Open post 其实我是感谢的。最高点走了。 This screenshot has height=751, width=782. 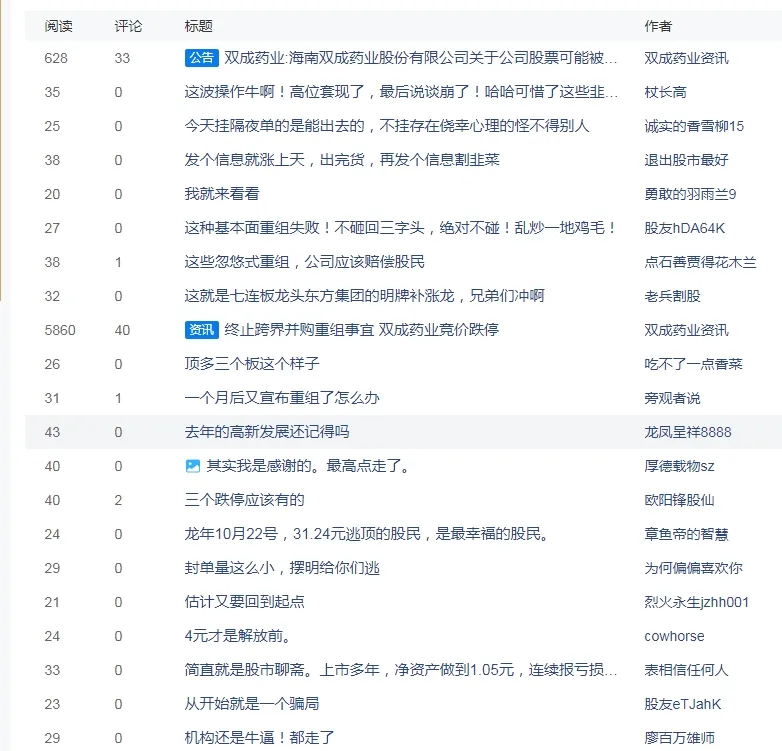(308, 466)
